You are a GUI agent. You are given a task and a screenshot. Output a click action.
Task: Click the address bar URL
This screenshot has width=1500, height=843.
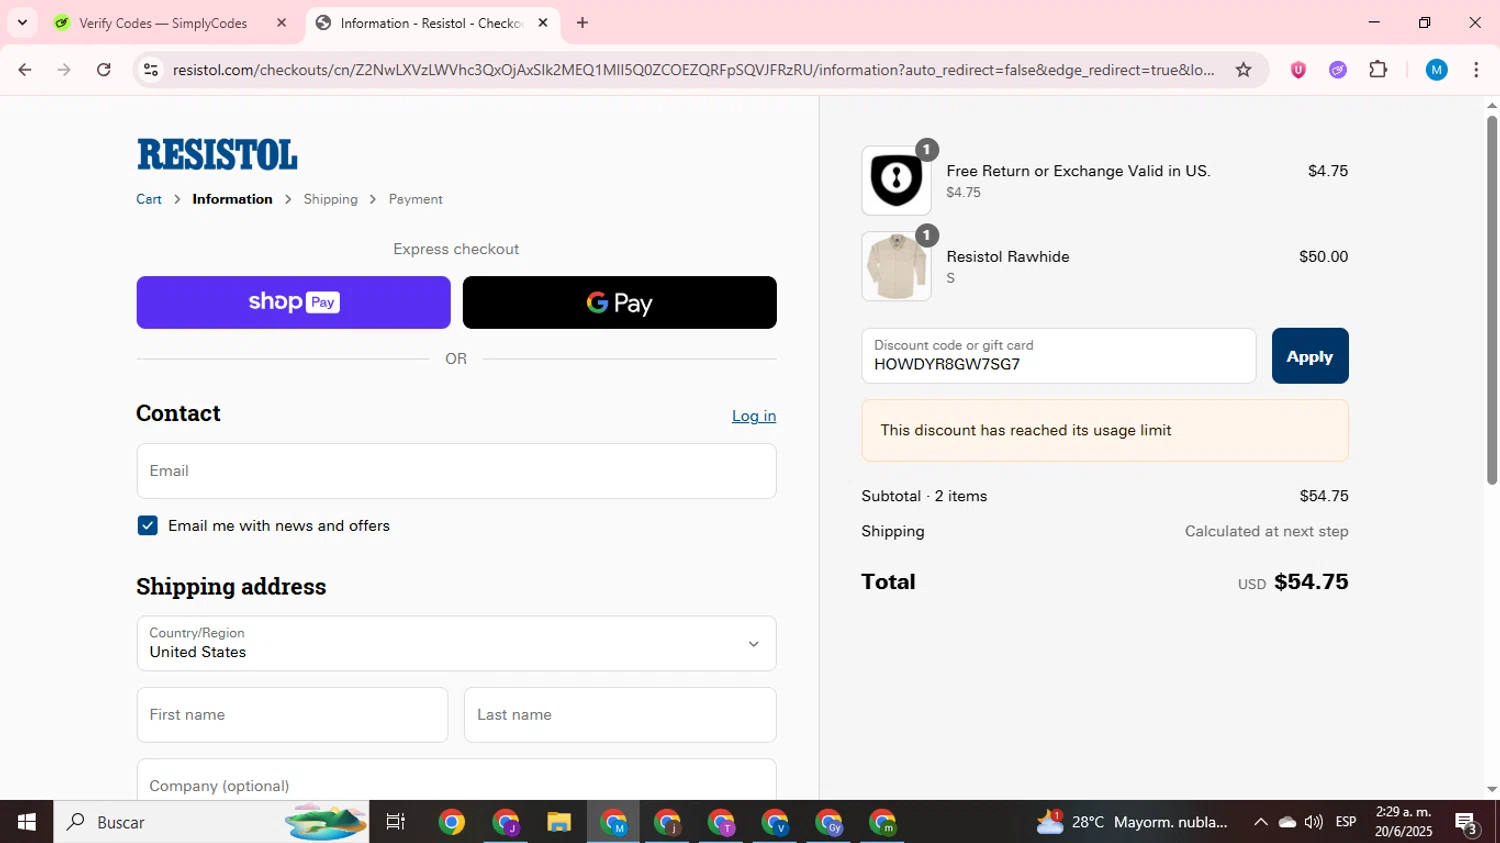click(x=693, y=70)
